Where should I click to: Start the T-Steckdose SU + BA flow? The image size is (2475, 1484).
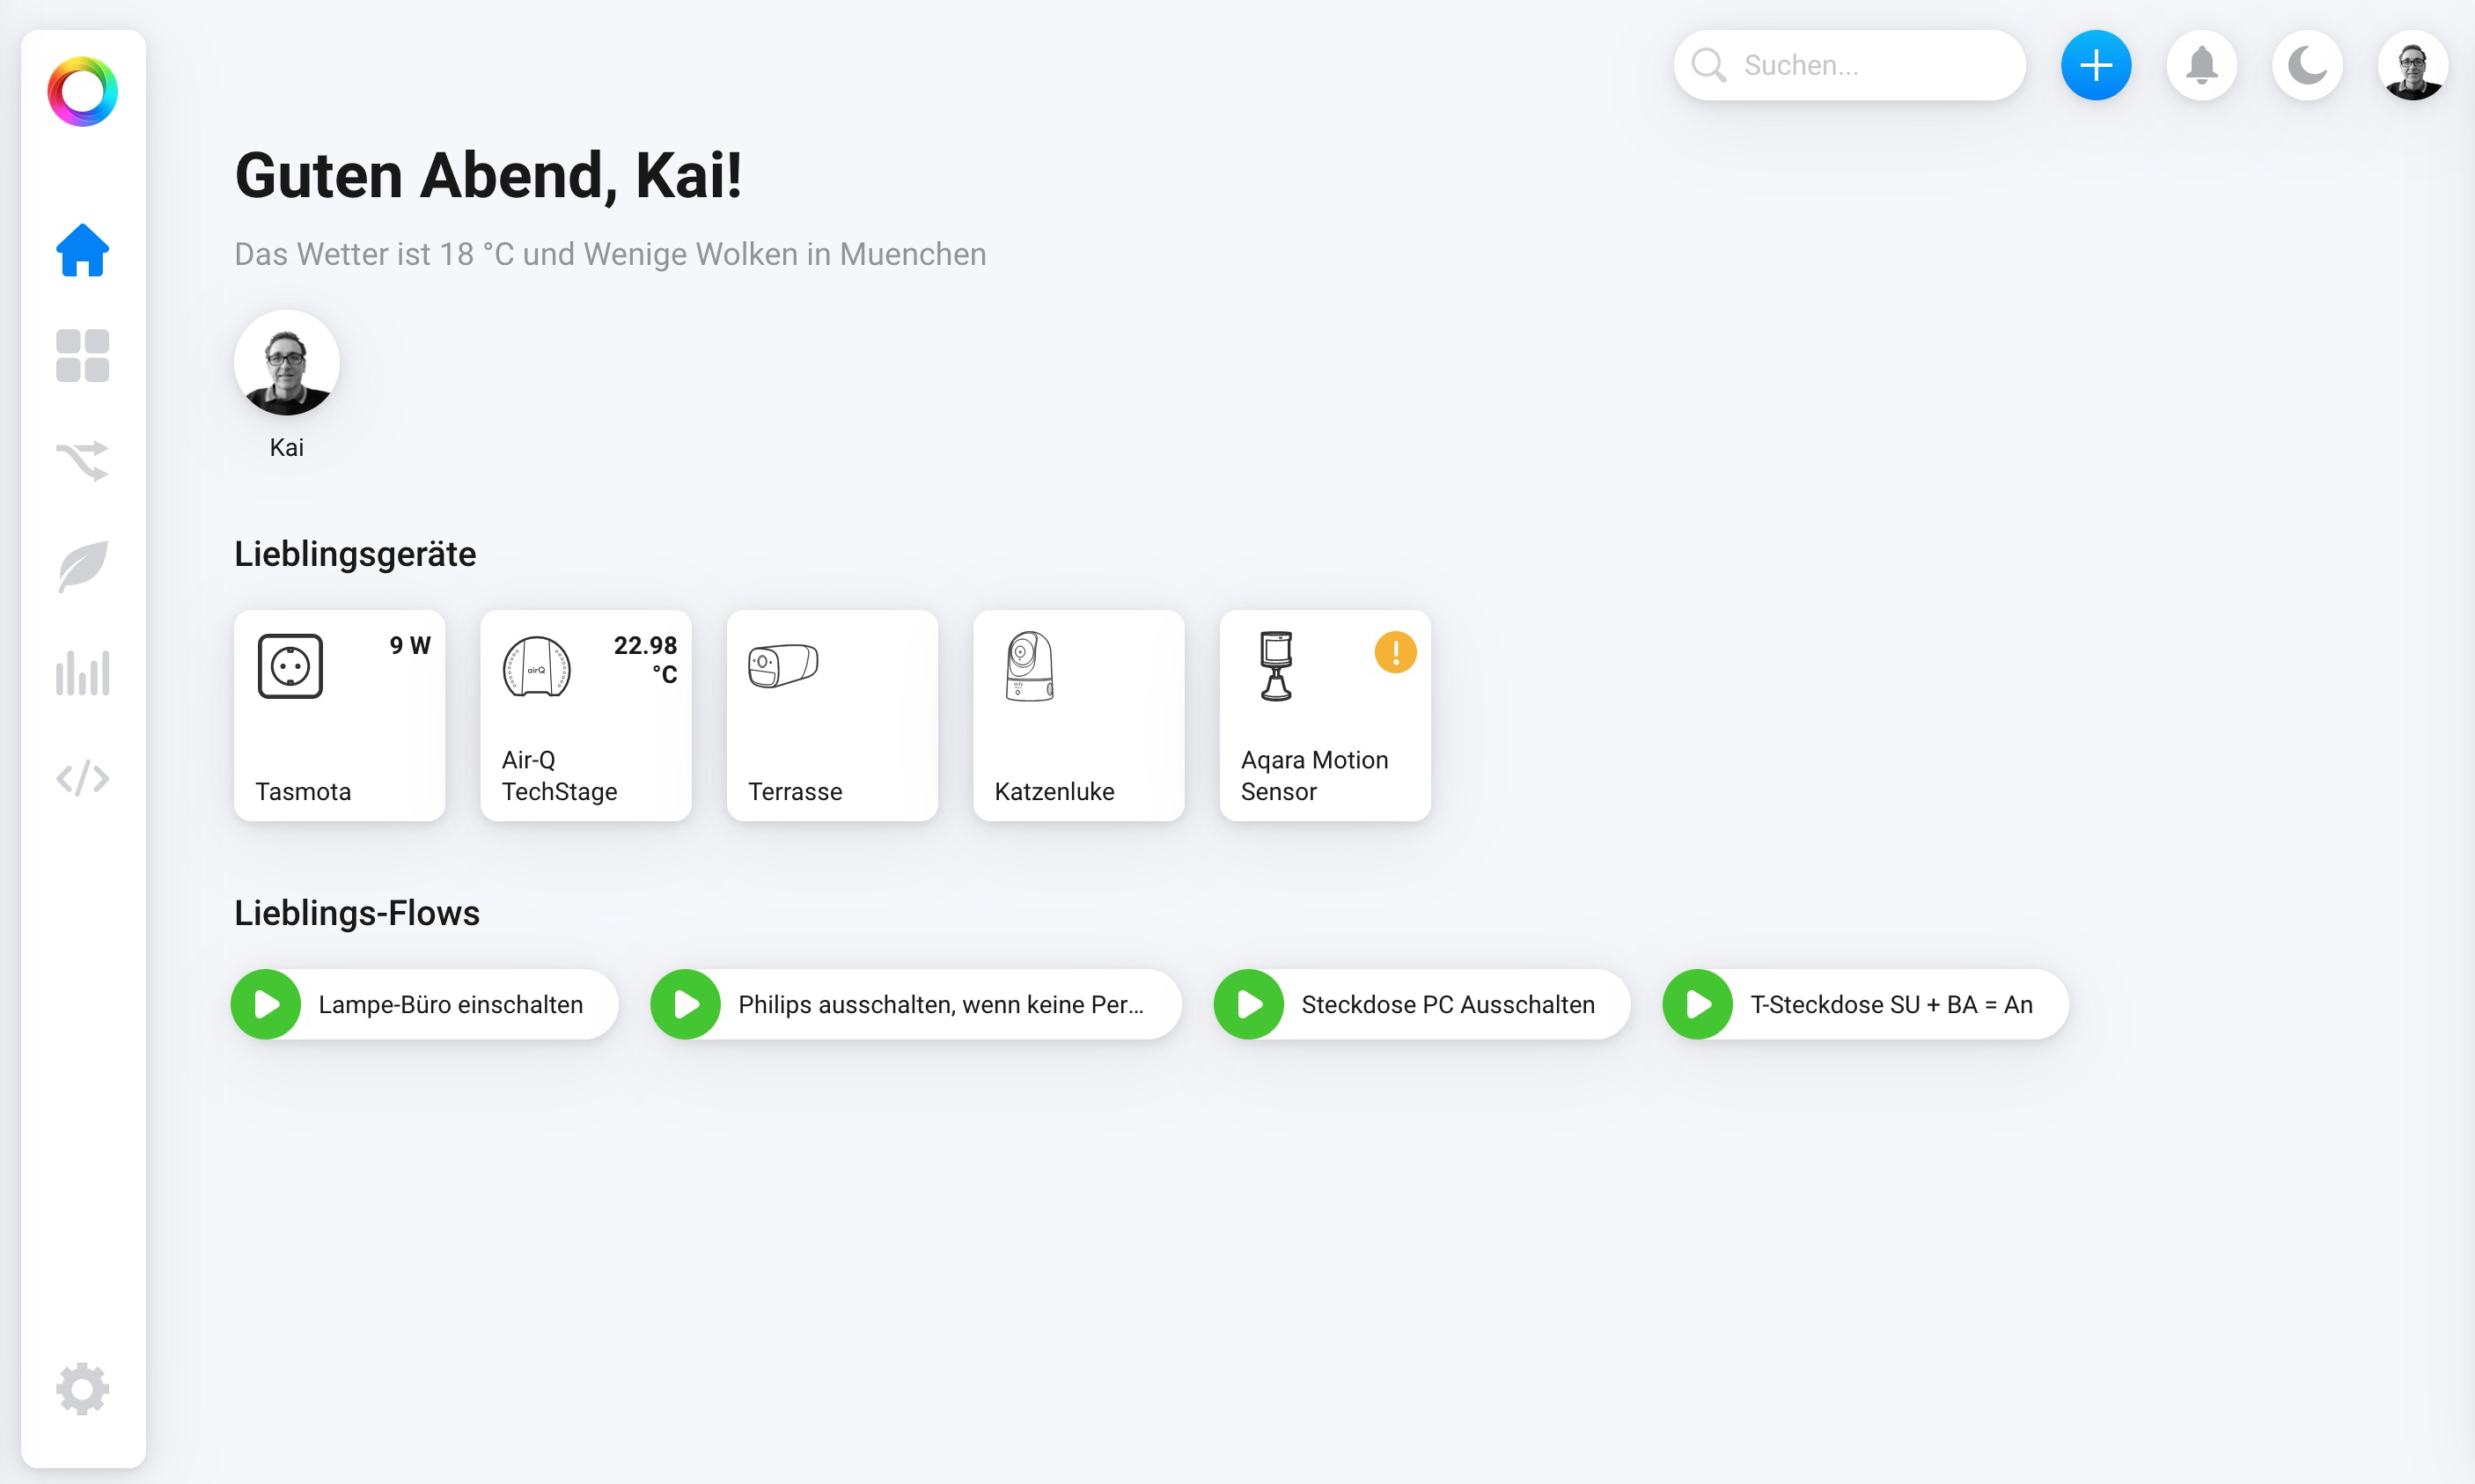coord(1698,1004)
